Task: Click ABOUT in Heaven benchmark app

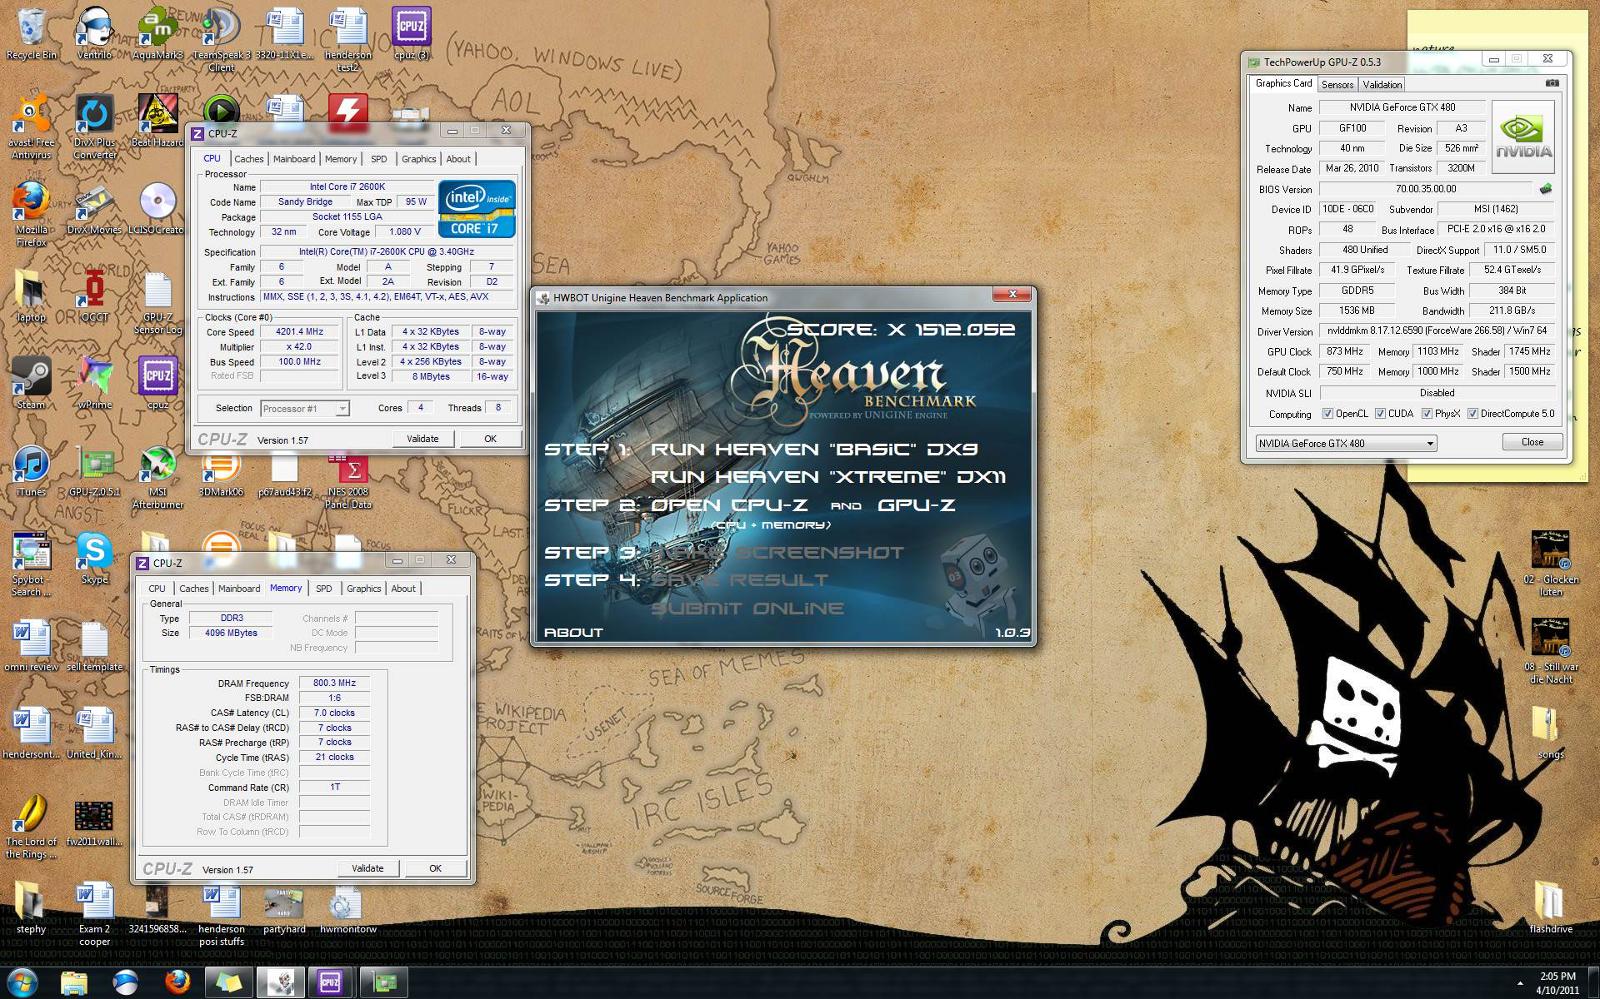Action: pyautogui.click(x=573, y=632)
